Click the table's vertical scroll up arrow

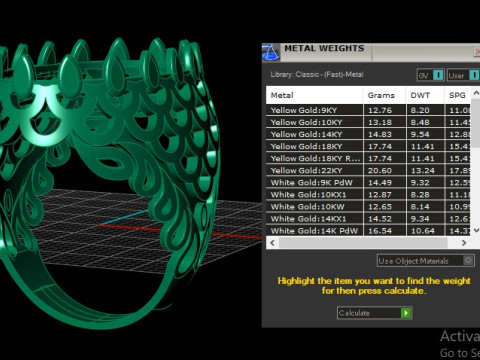tap(476, 93)
